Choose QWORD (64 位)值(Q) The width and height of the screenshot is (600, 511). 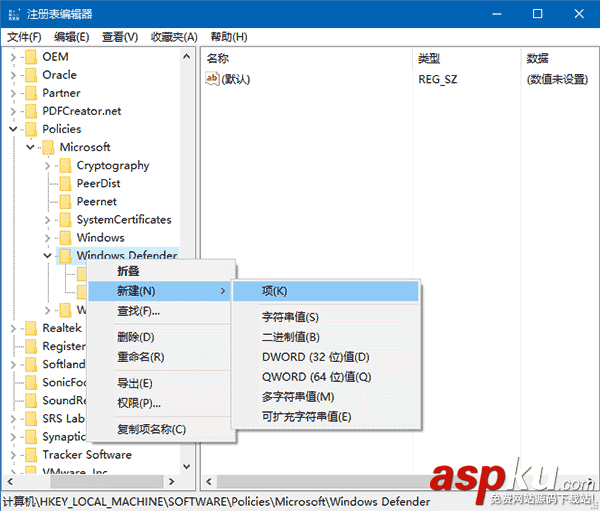[x=326, y=377]
